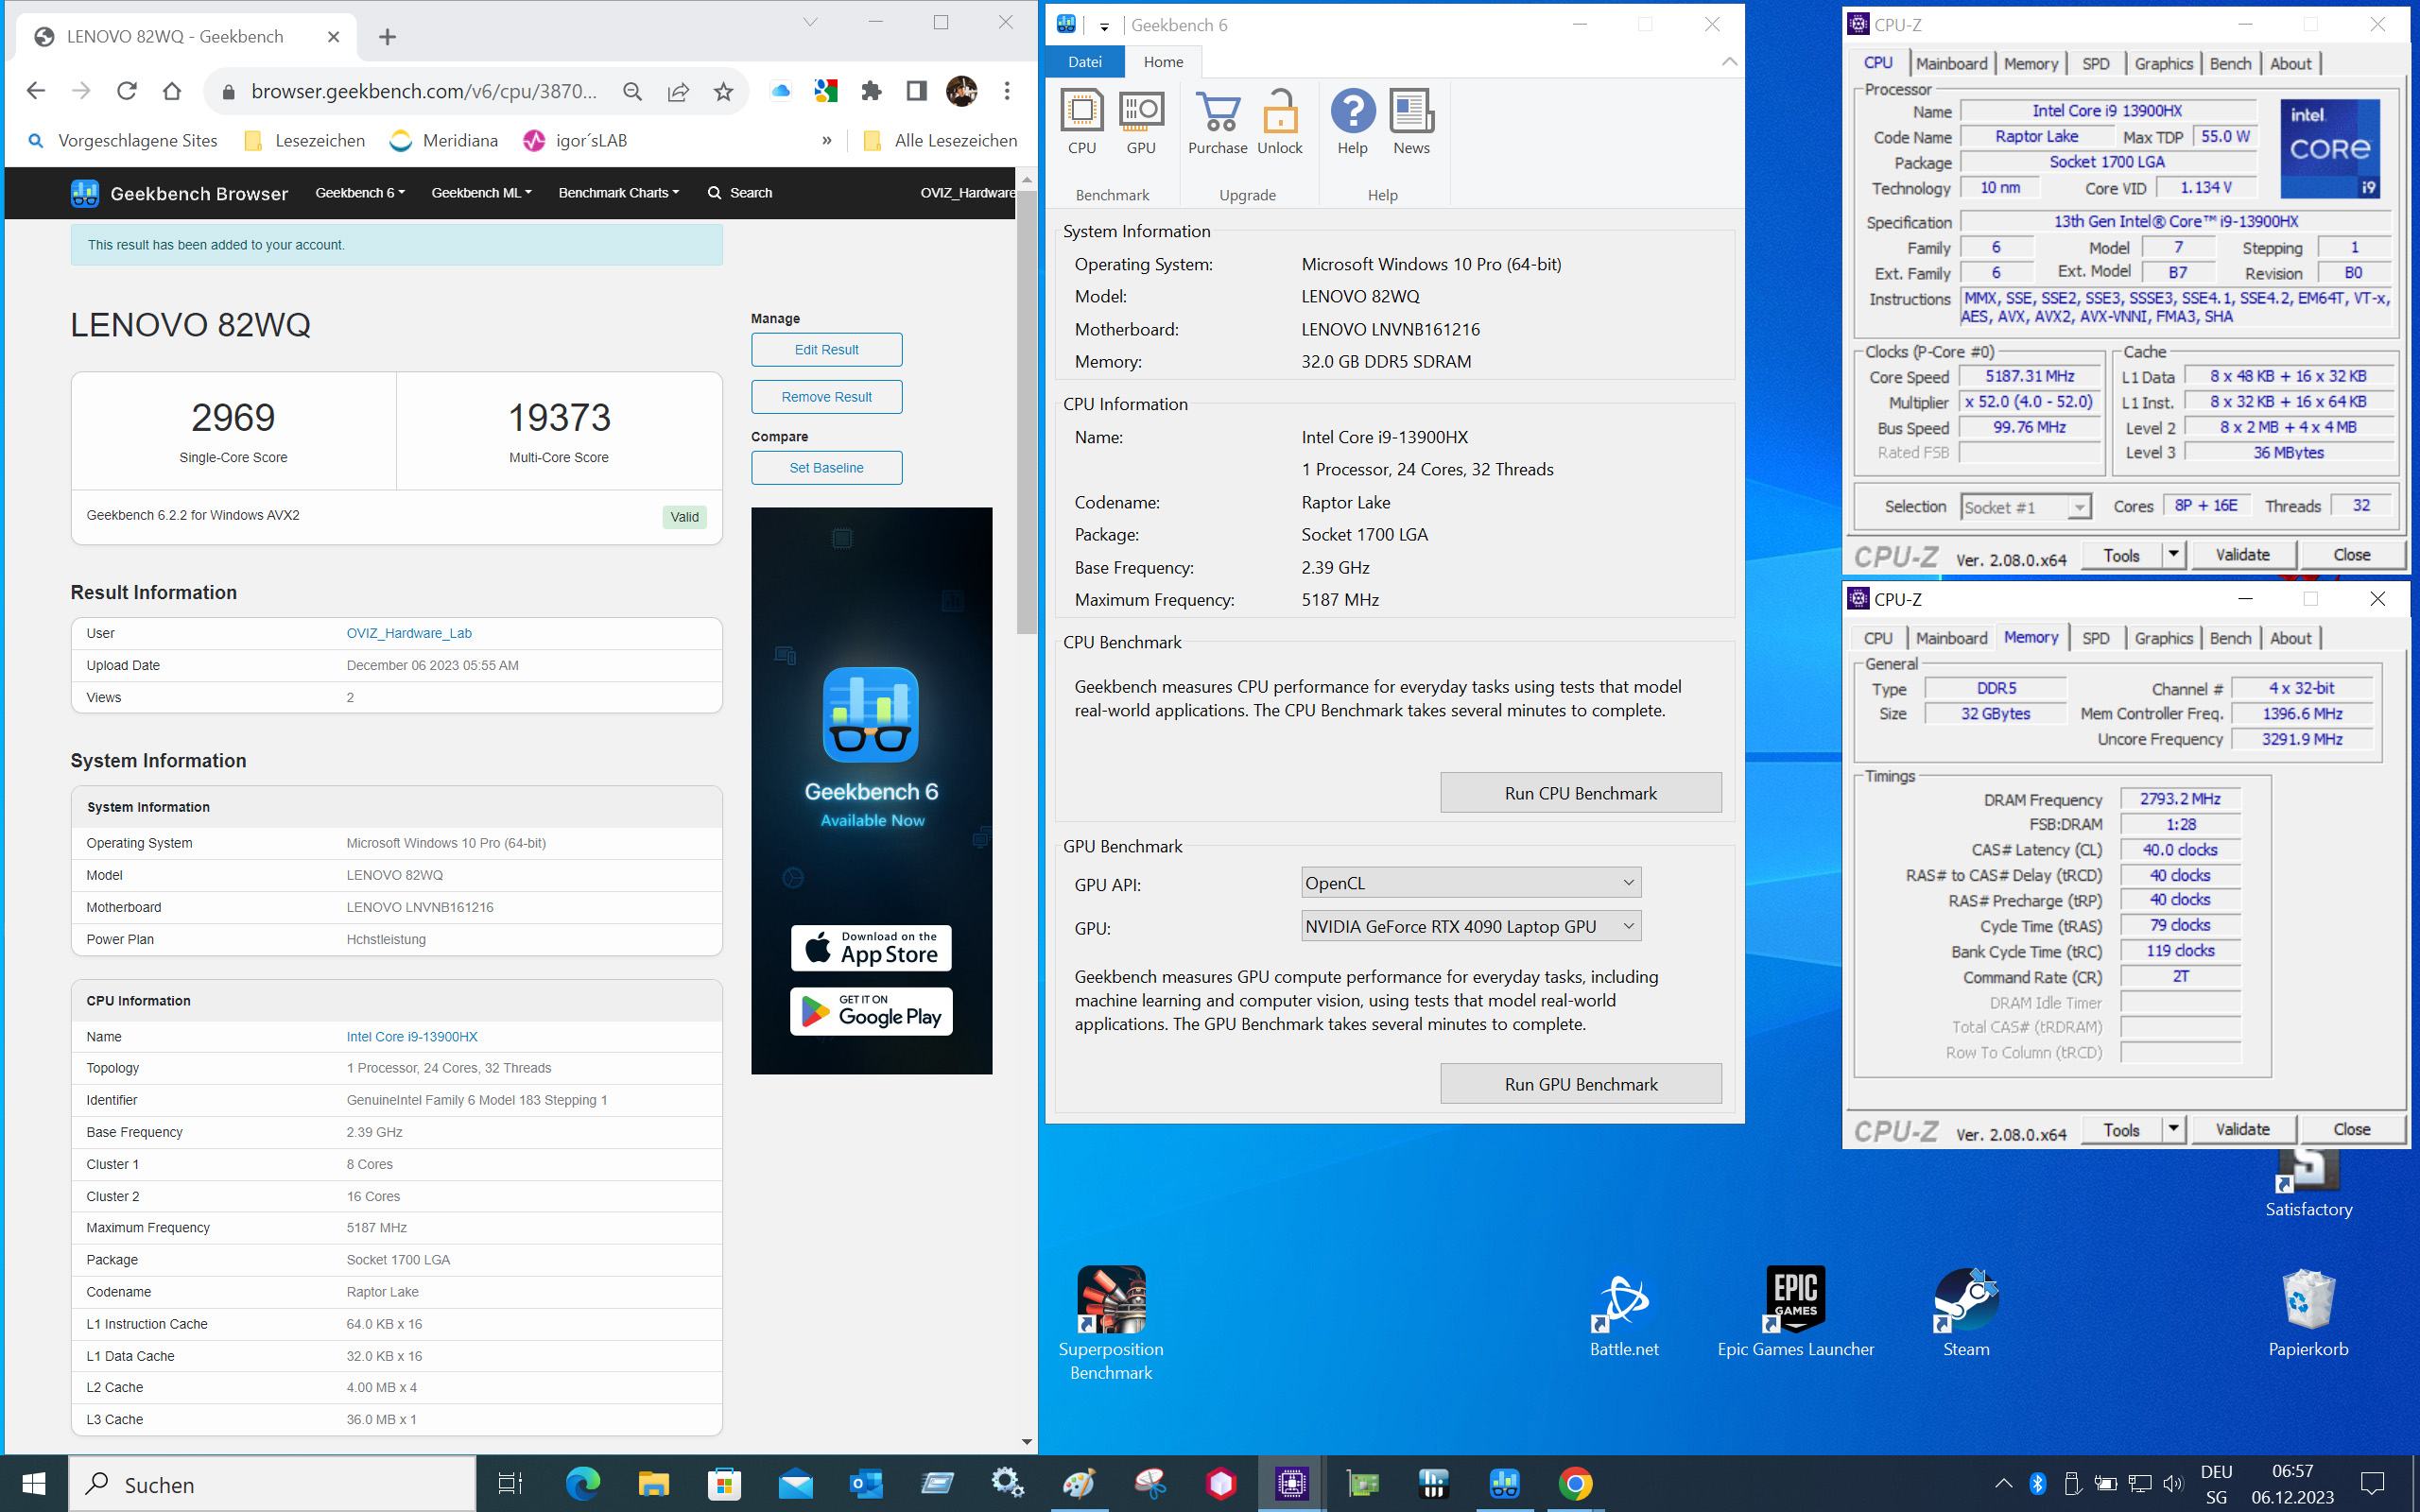Open the Chrome profile avatar

962,91
